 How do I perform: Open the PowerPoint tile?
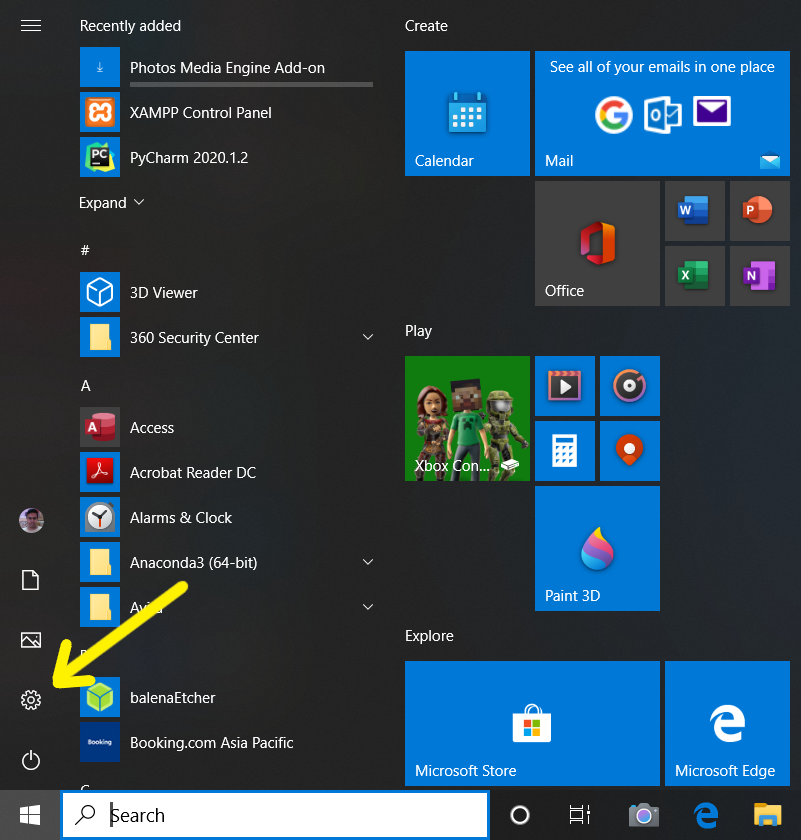click(x=760, y=211)
